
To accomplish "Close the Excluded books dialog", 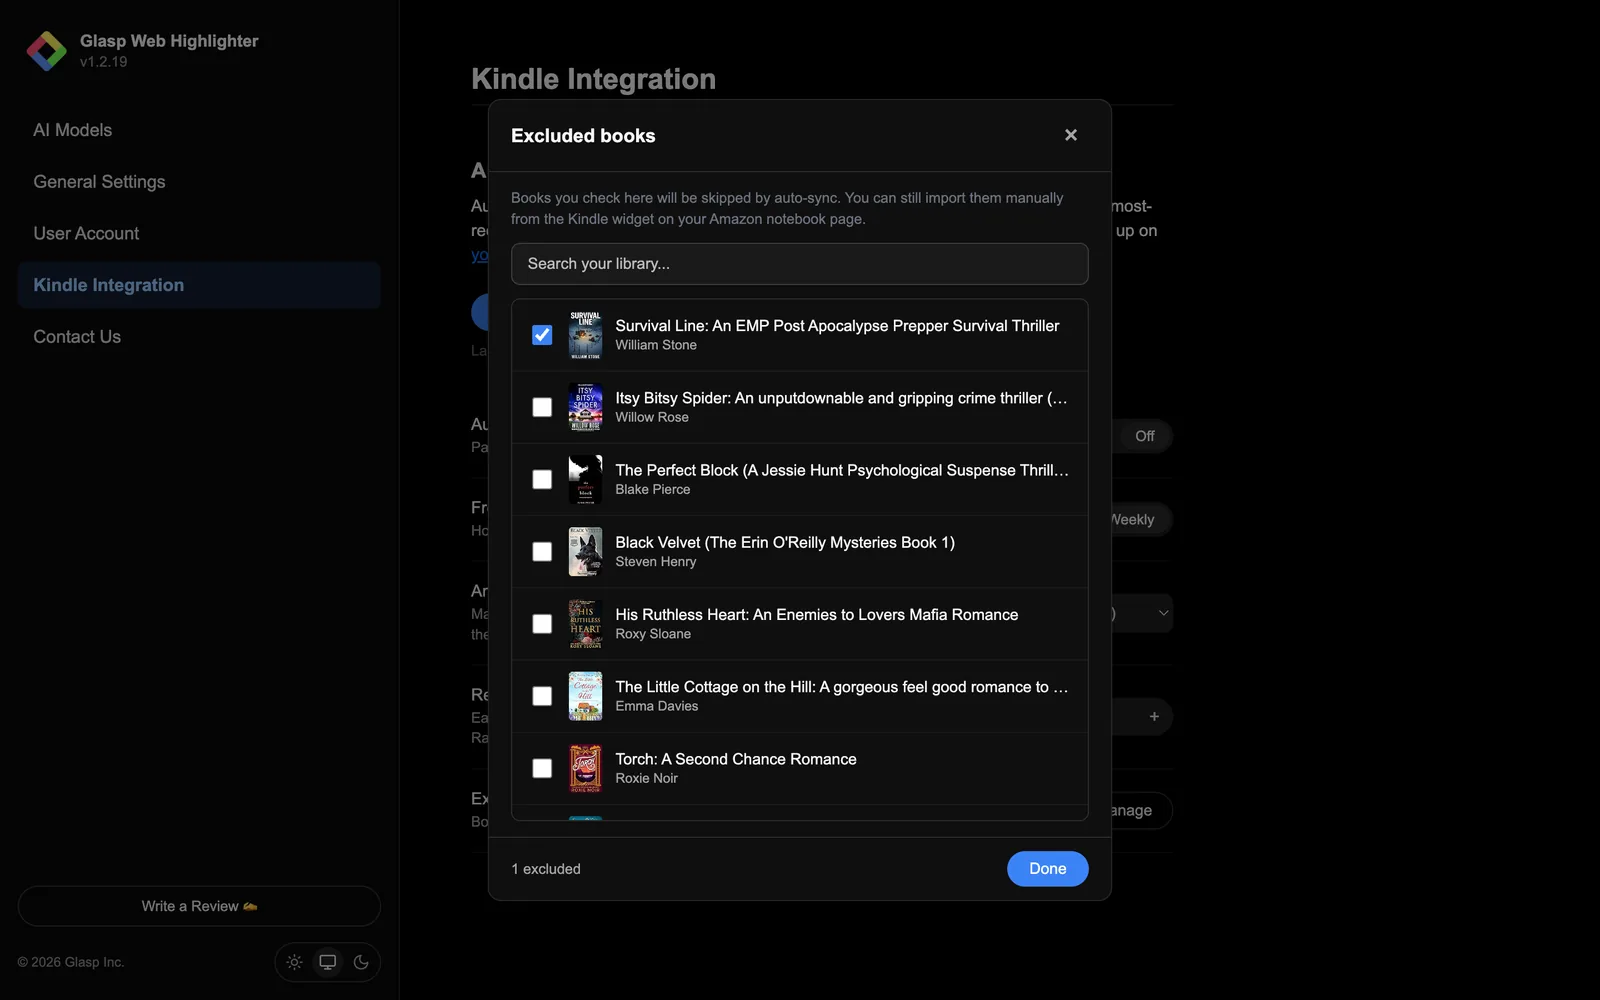I will click(1071, 135).
